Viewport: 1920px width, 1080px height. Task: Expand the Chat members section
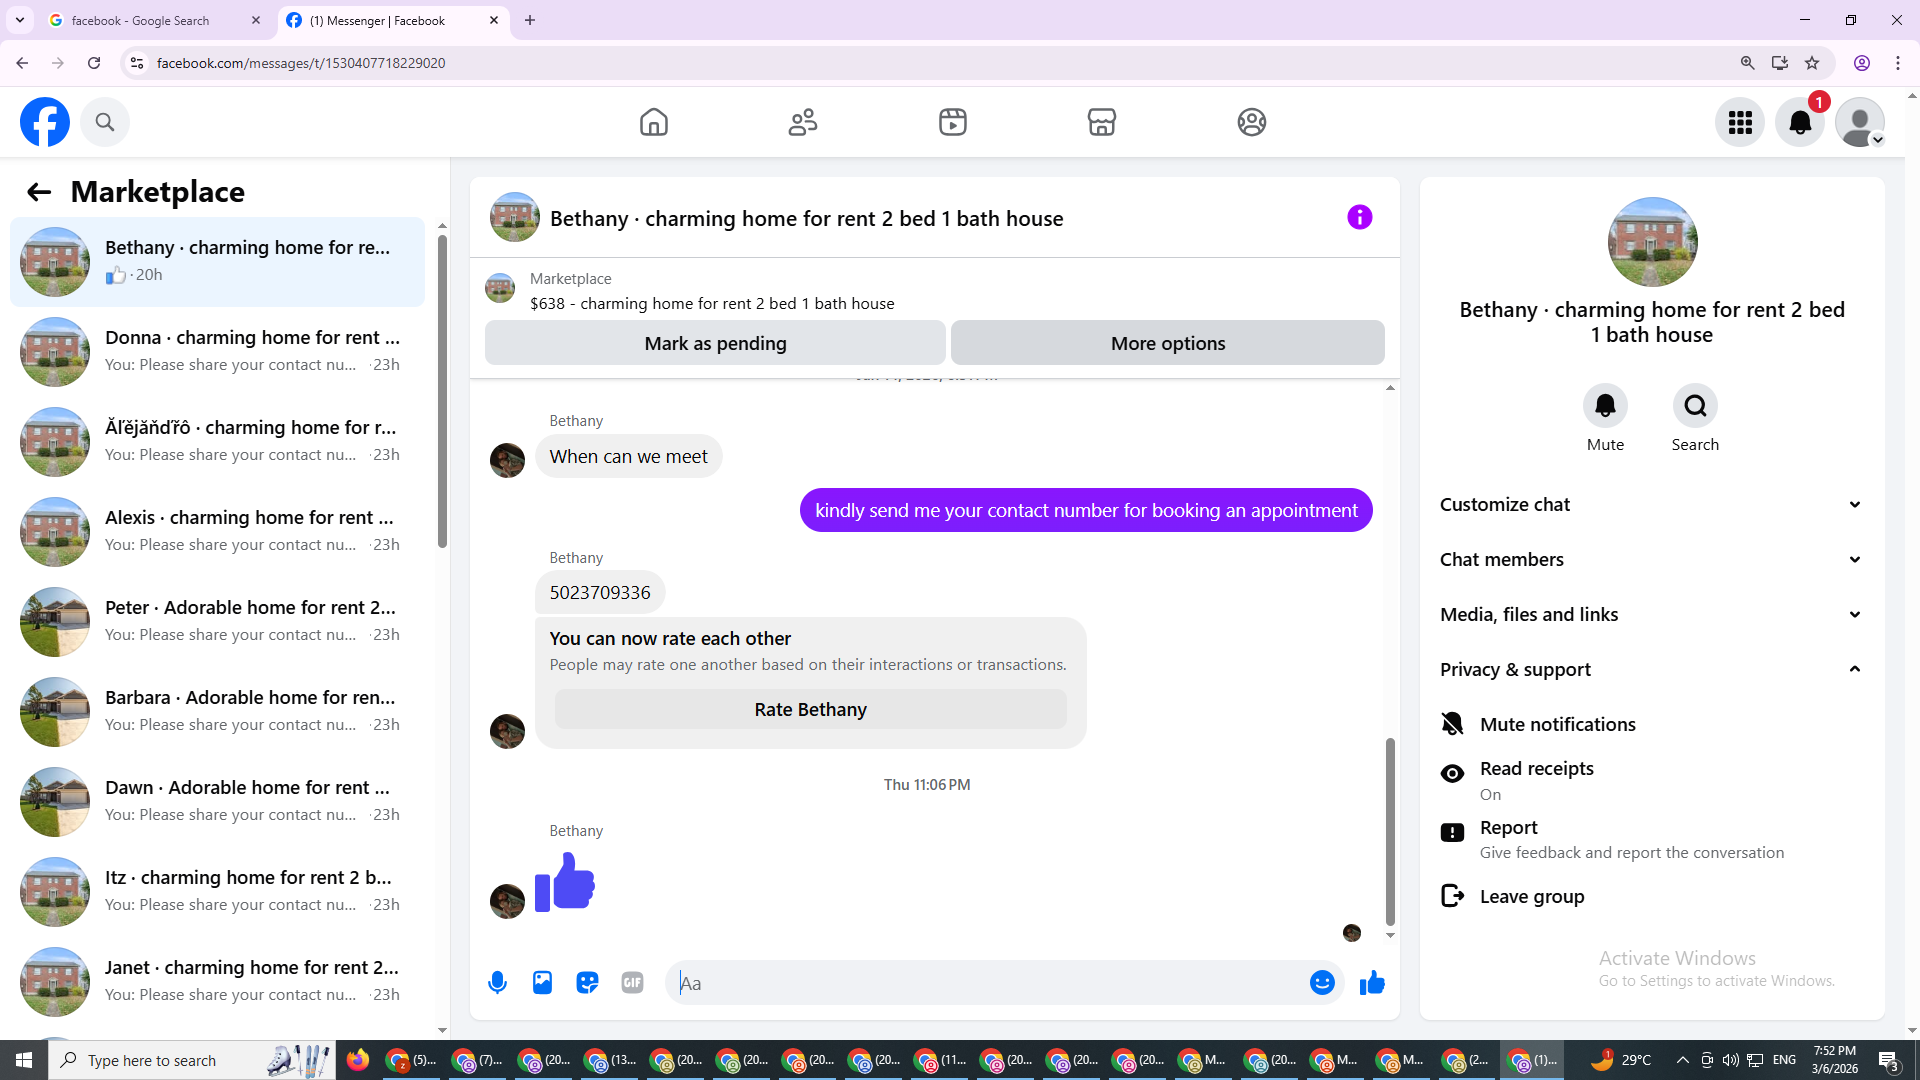tap(1651, 560)
